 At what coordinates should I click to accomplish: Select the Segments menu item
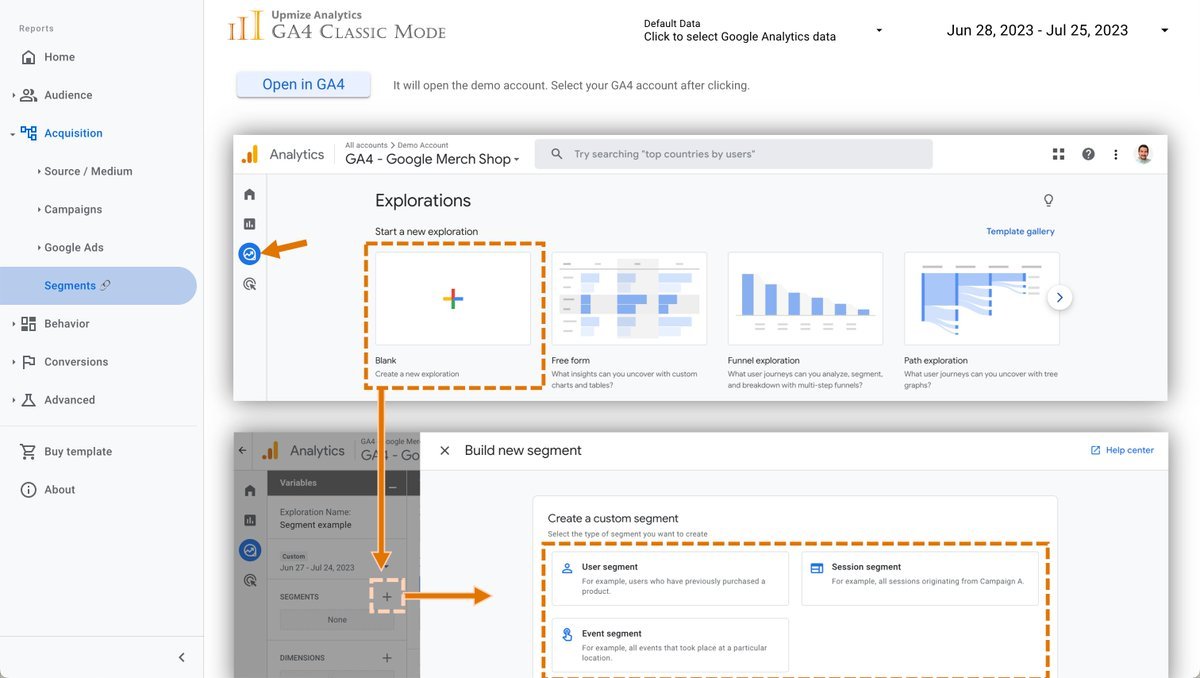98,285
